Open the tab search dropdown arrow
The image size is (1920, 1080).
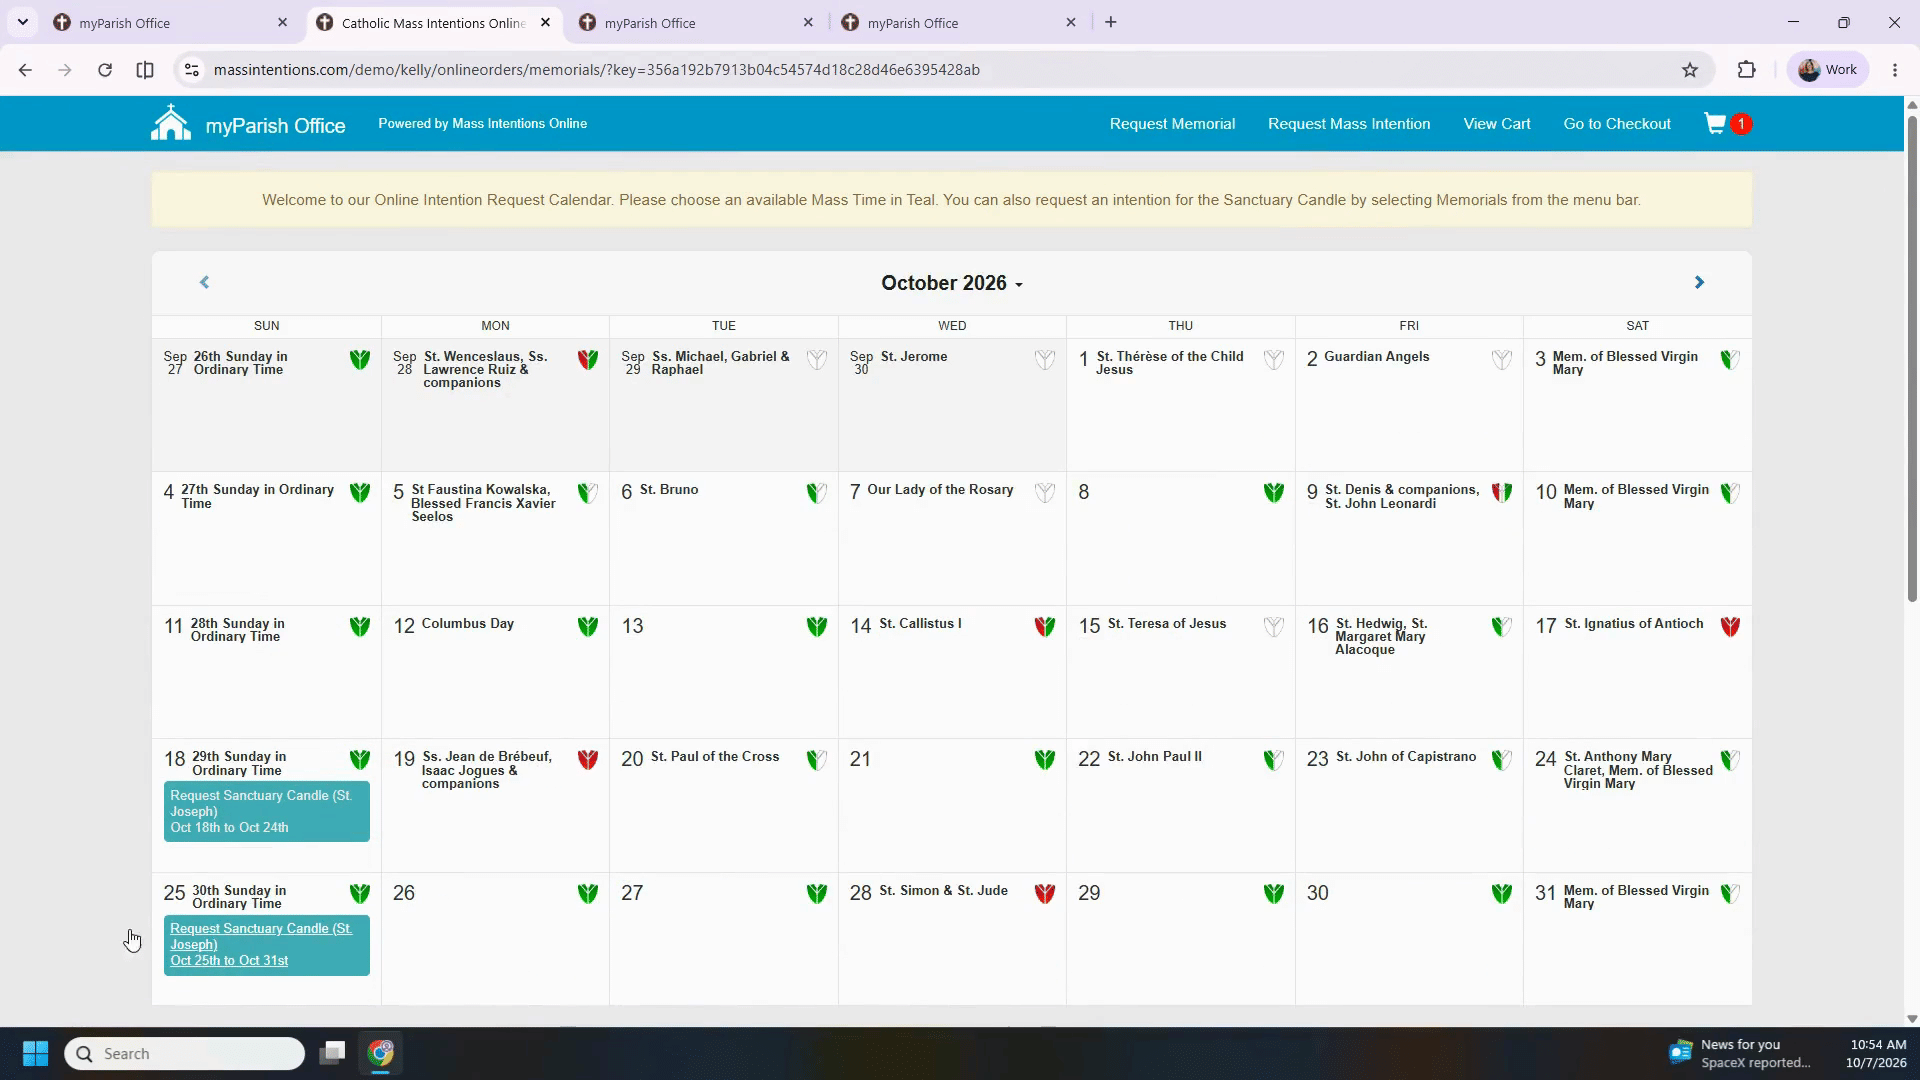(x=22, y=22)
